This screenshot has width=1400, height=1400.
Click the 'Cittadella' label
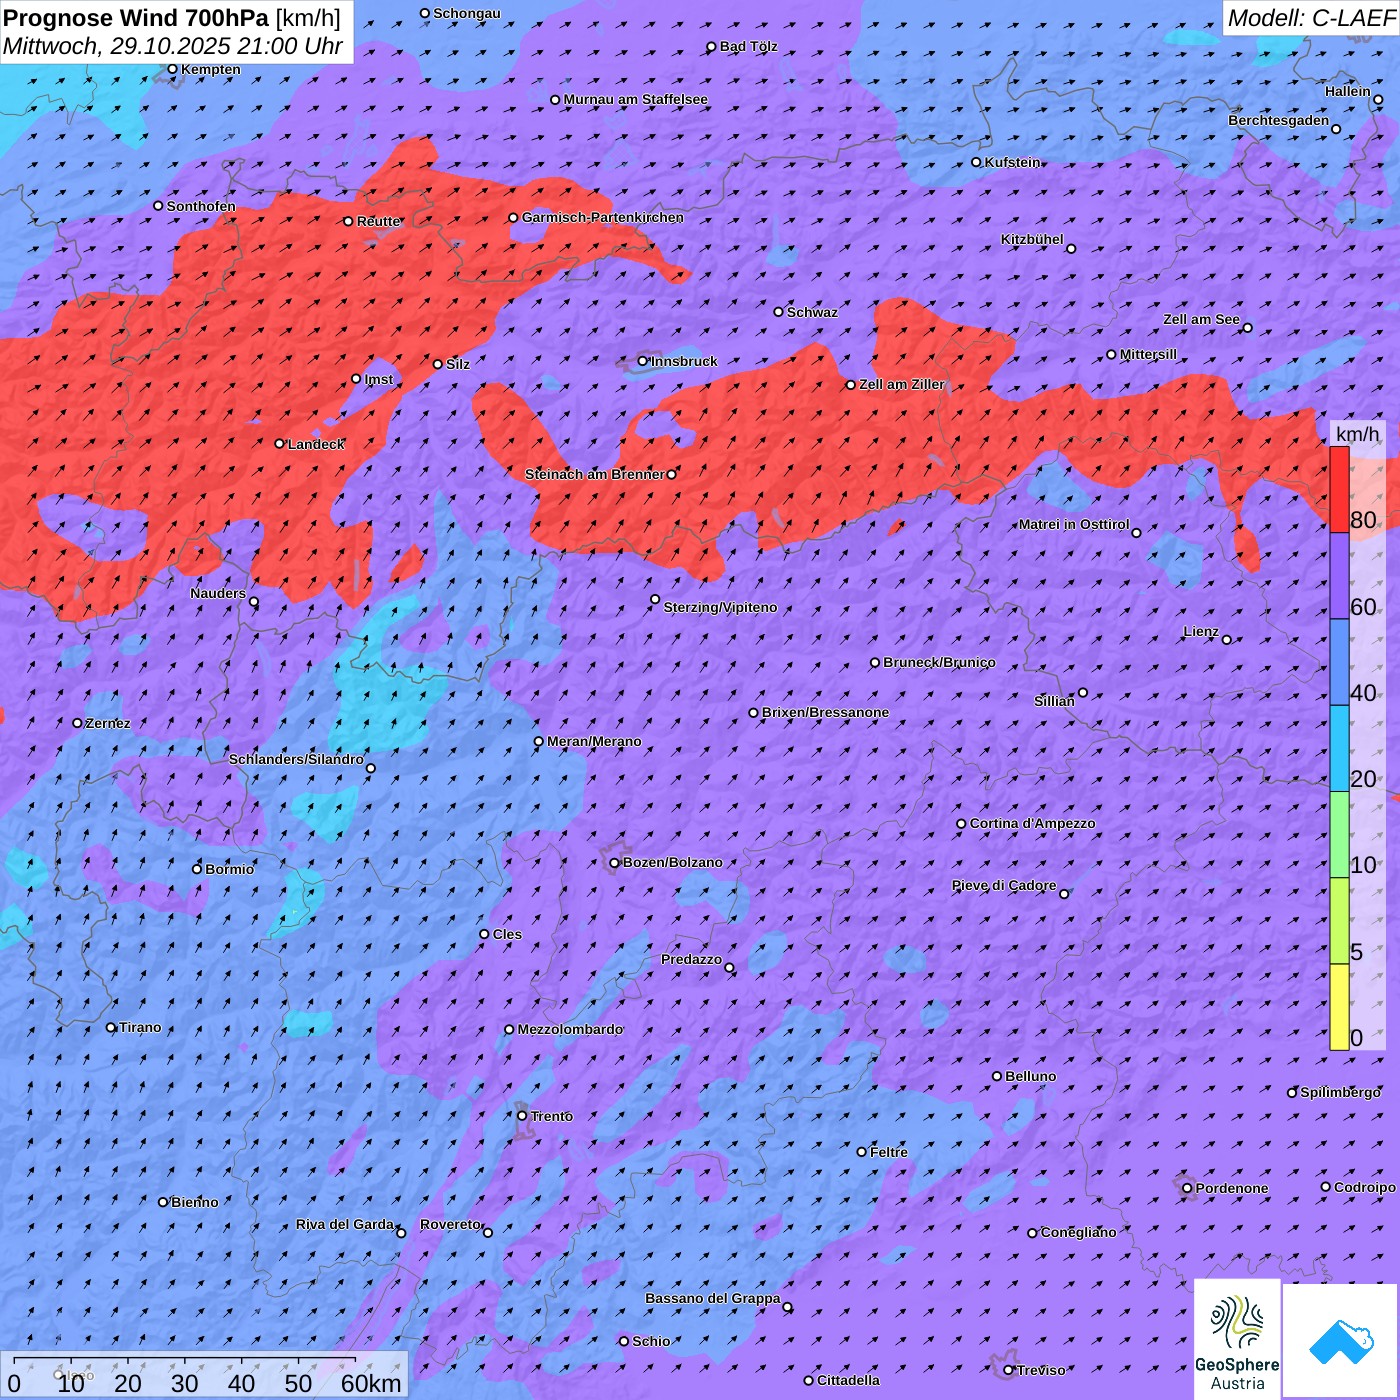(848, 1380)
